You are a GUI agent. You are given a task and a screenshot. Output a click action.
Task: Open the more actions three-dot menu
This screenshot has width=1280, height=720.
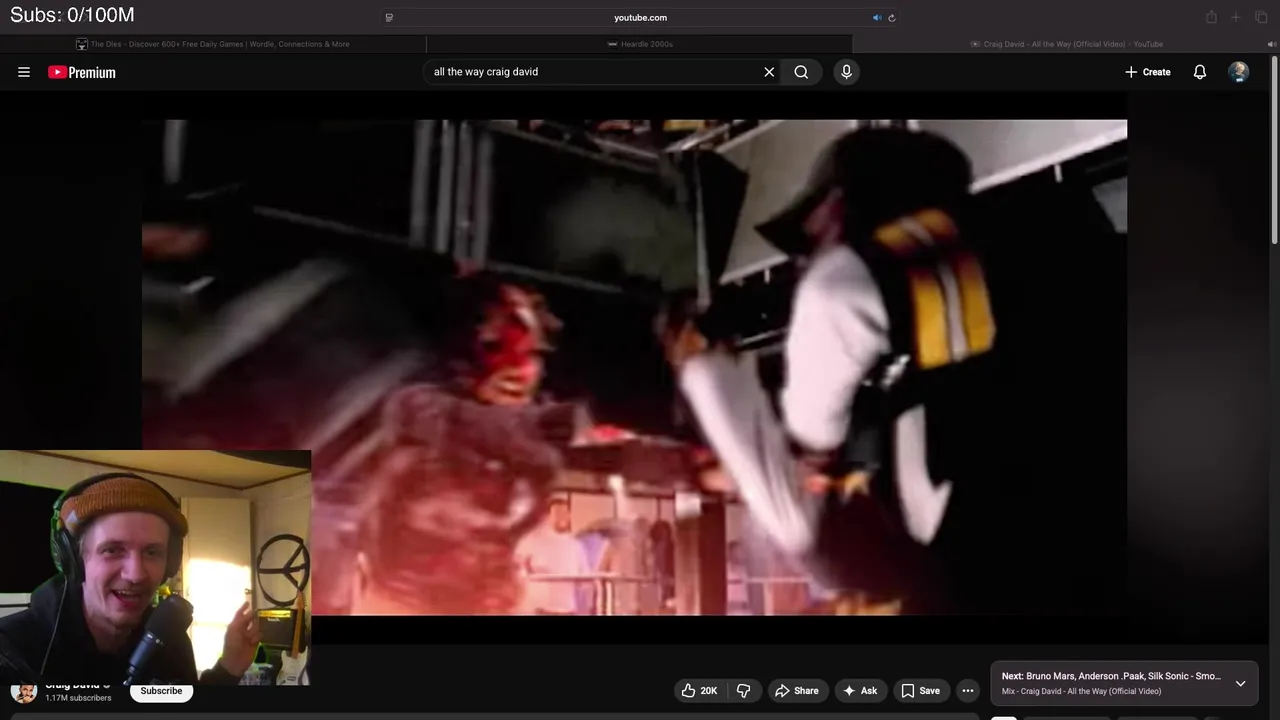[967, 691]
